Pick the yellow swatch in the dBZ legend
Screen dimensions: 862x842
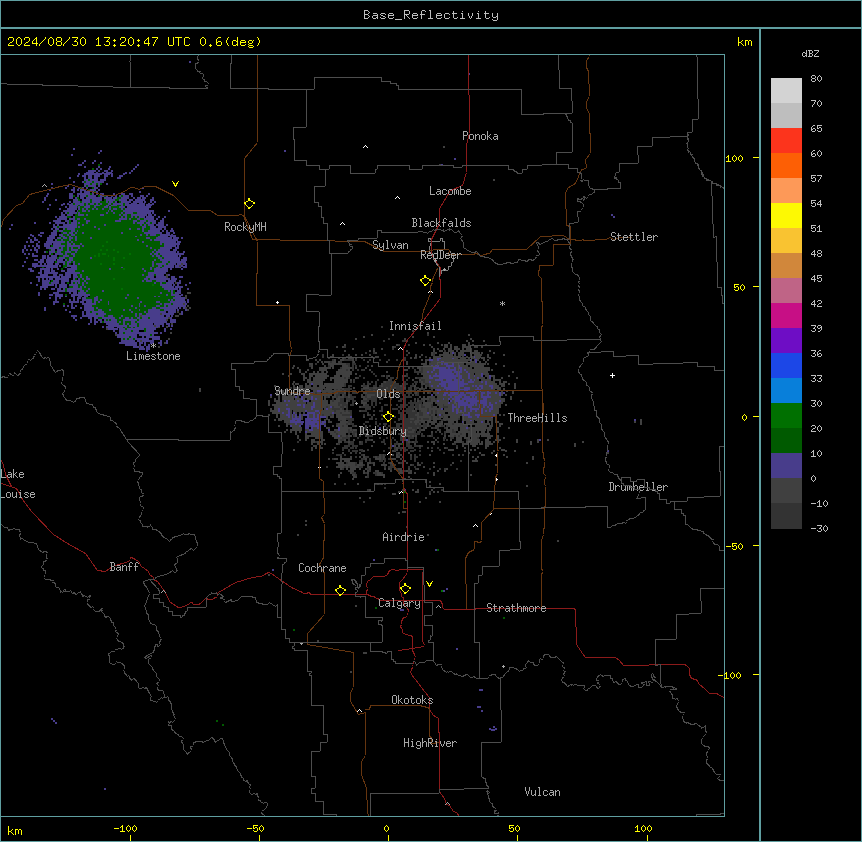tap(786, 215)
